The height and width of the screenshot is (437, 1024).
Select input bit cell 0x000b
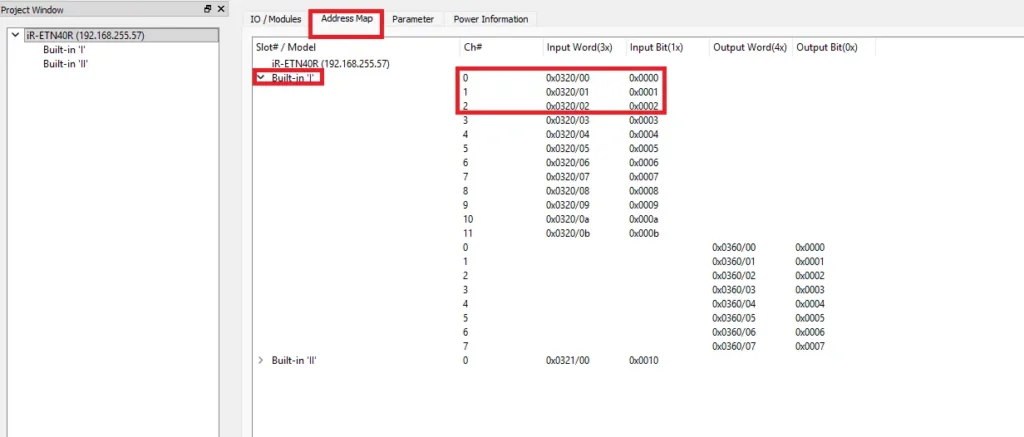point(643,233)
